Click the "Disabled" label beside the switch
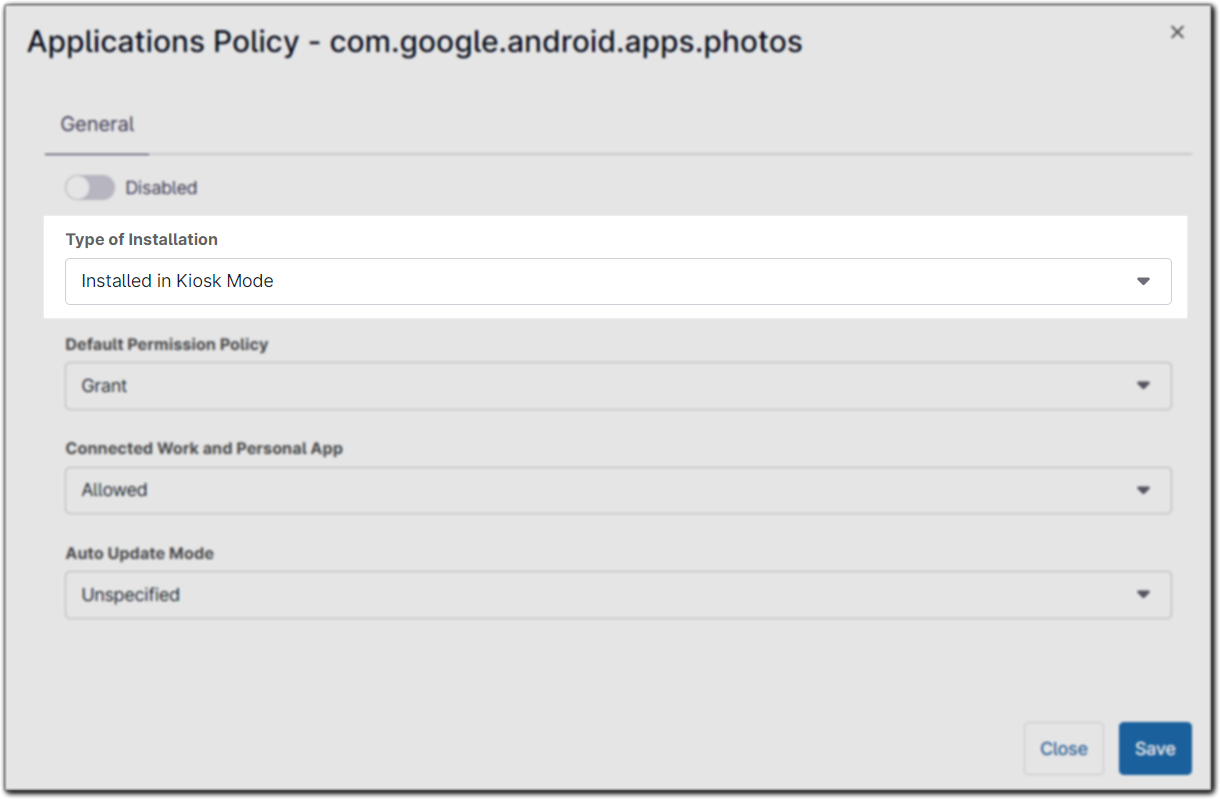Image resolution: width=1220 pixels, height=799 pixels. (161, 188)
